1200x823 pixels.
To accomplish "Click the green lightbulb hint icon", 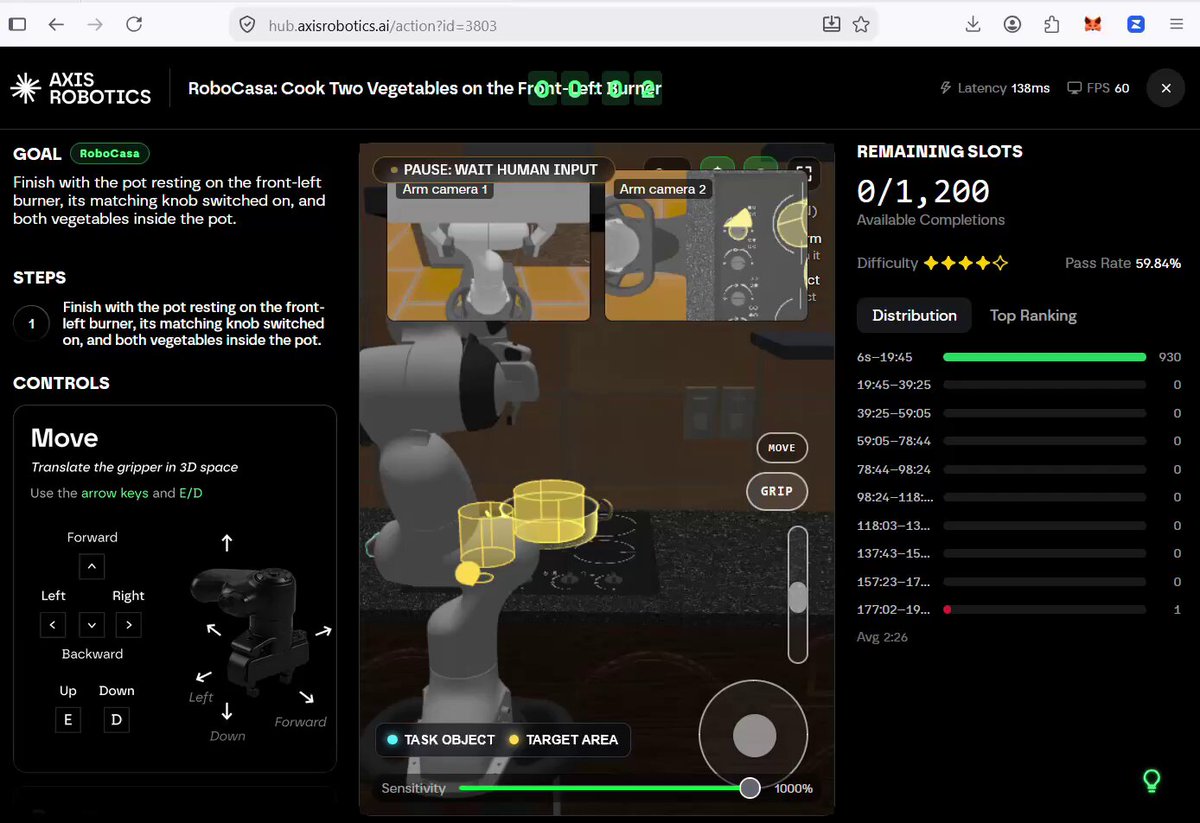I will click(x=1152, y=780).
